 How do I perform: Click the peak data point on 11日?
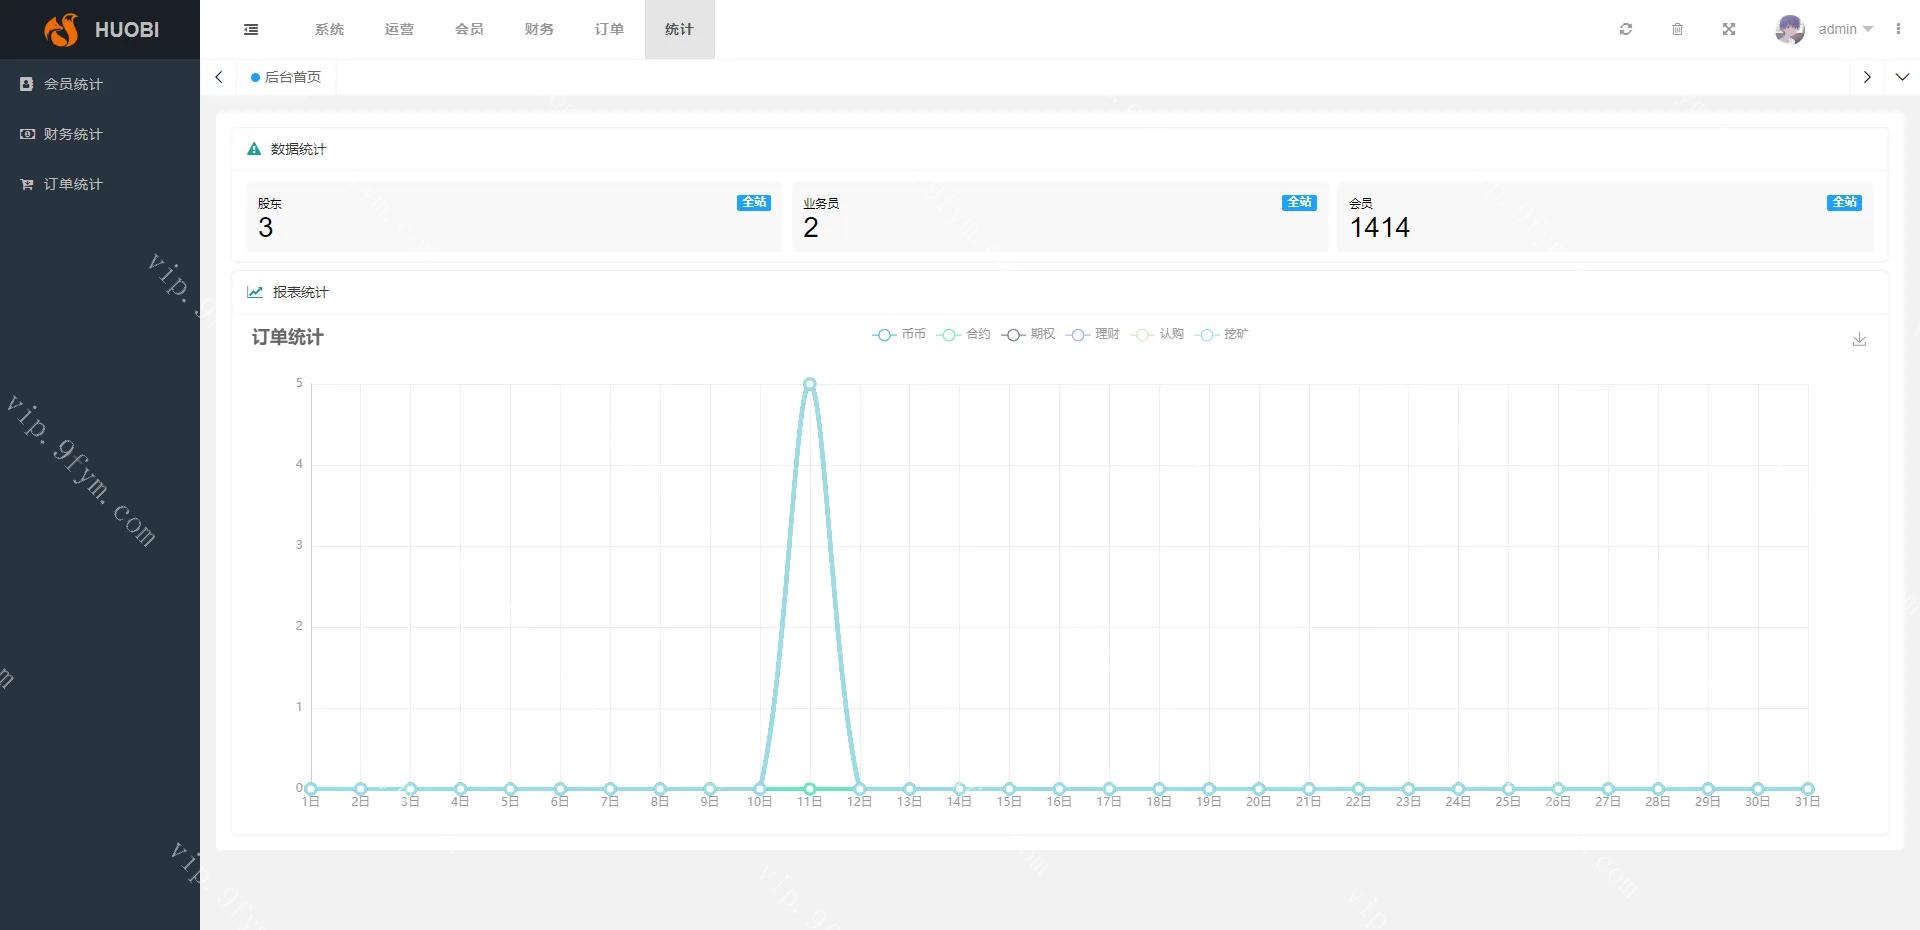coord(810,384)
